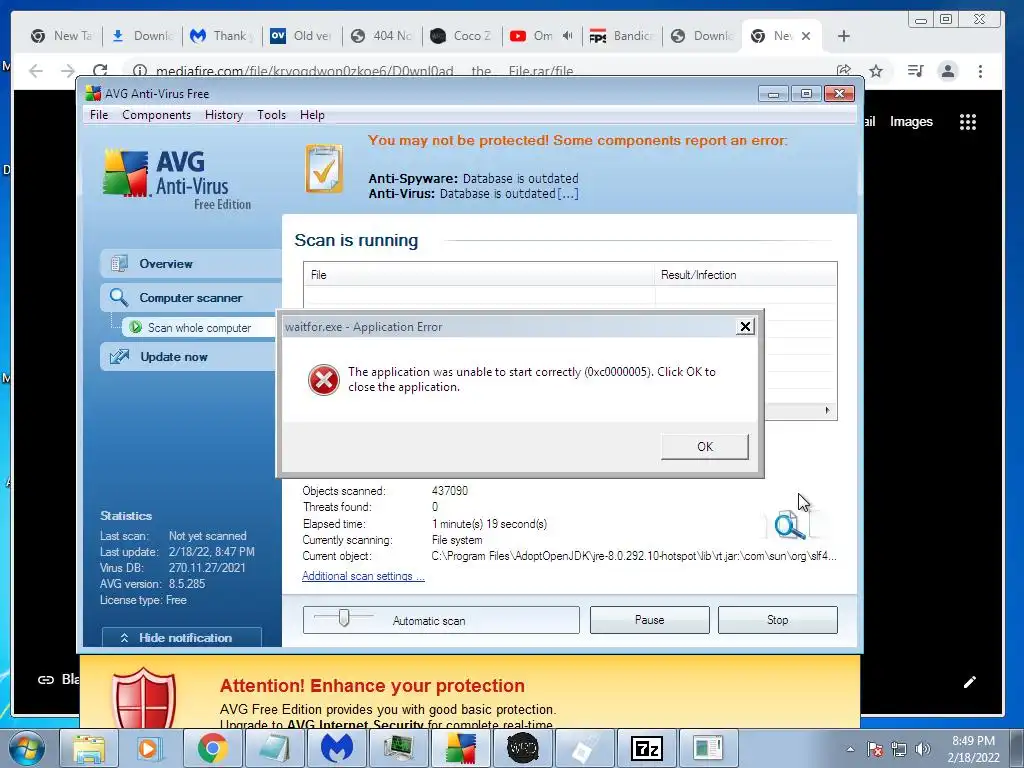Open Chrome profile avatar icon
Screen dimensions: 1024x768
pyautogui.click(x=948, y=71)
